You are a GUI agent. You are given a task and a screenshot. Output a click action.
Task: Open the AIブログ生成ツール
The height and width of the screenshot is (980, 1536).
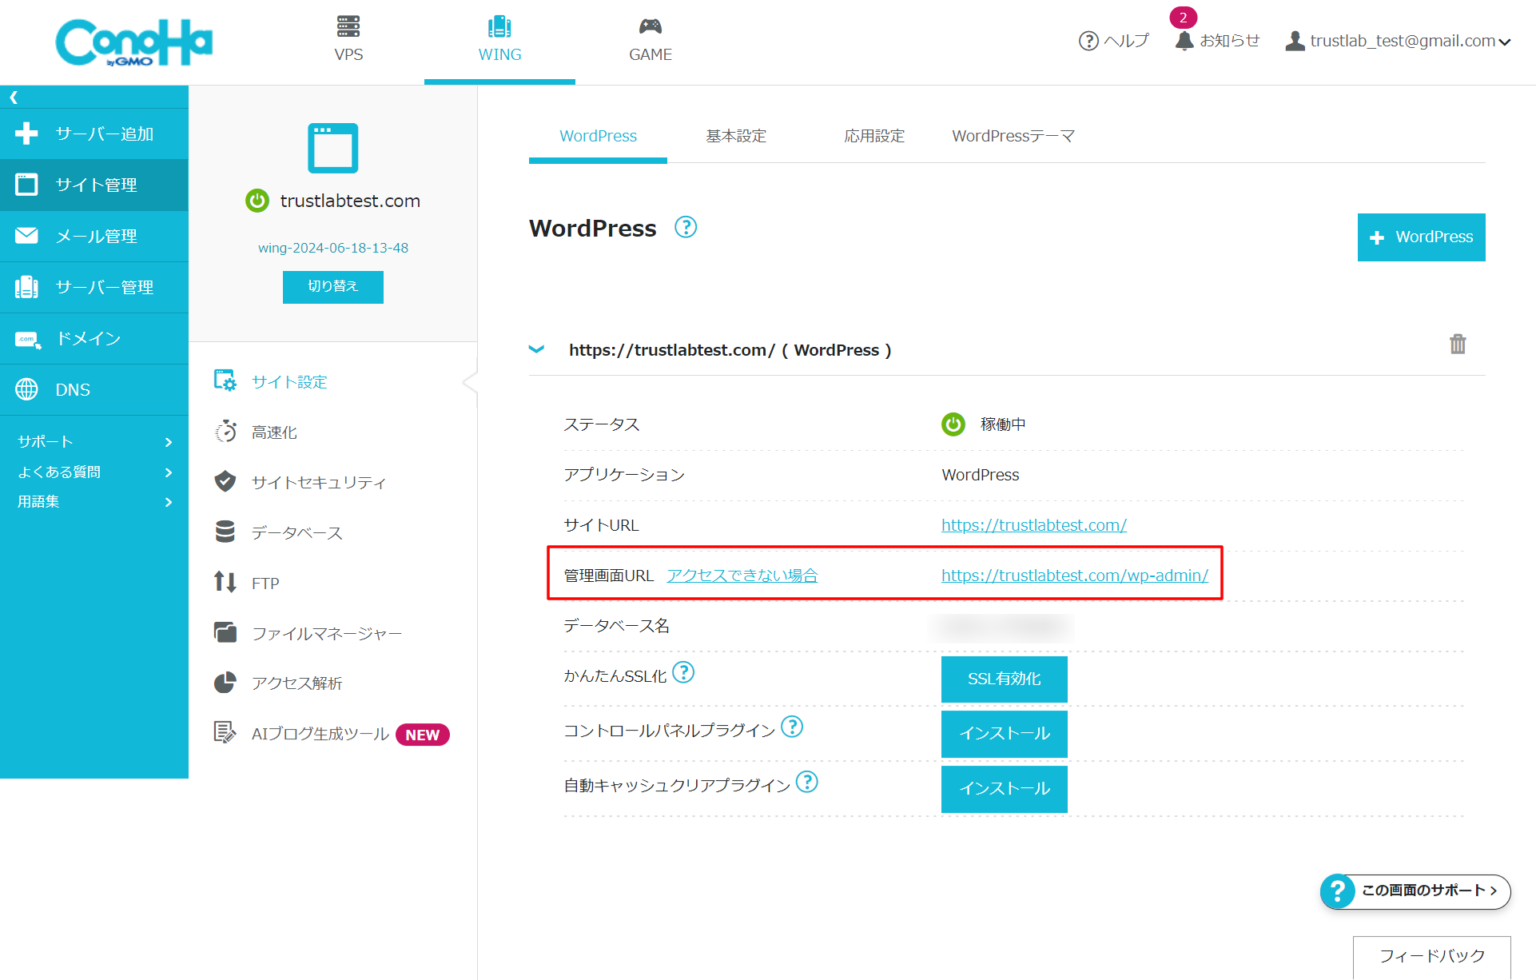tap(224, 733)
